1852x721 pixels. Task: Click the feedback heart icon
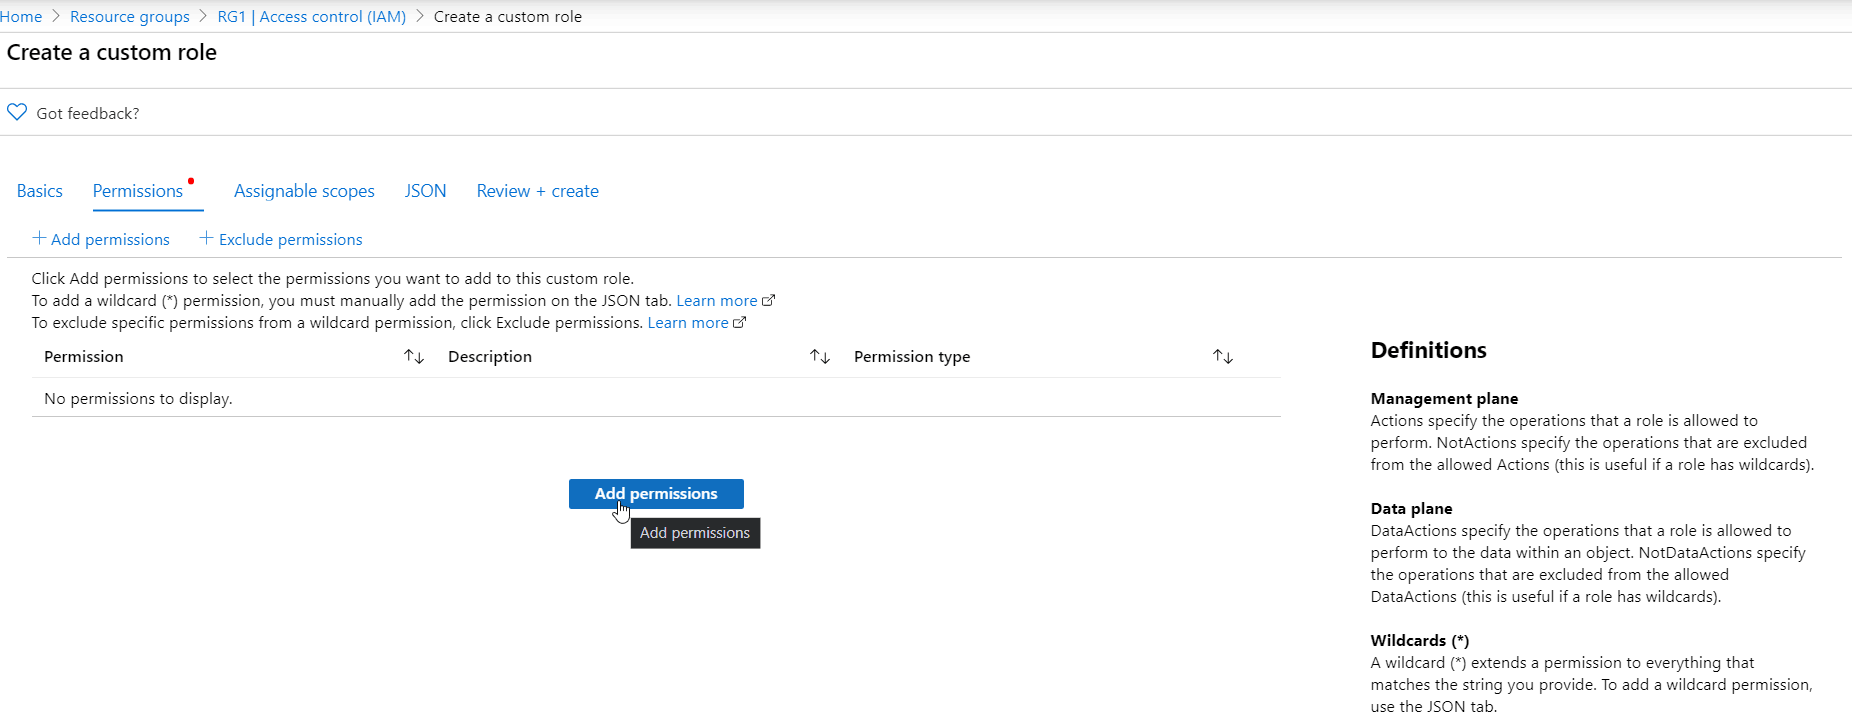(x=17, y=112)
